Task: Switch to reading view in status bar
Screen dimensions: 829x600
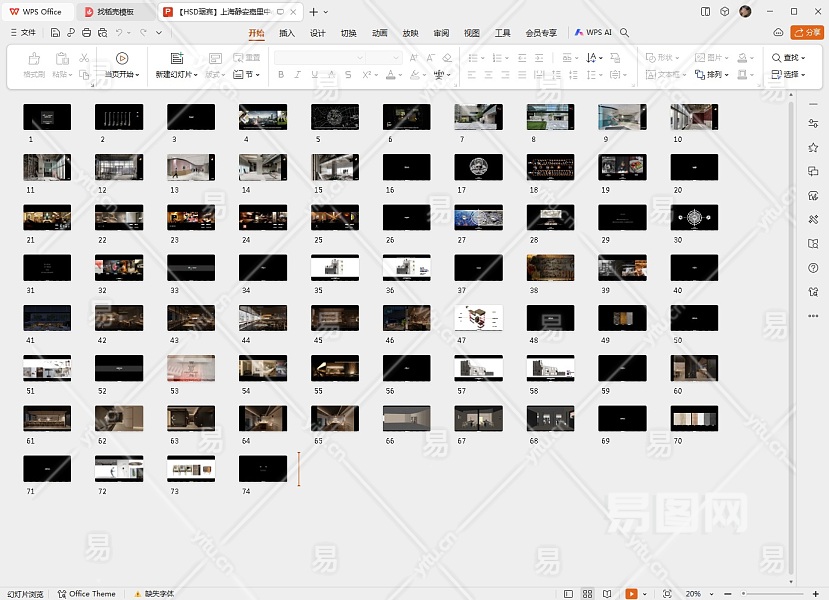Action: (607, 594)
